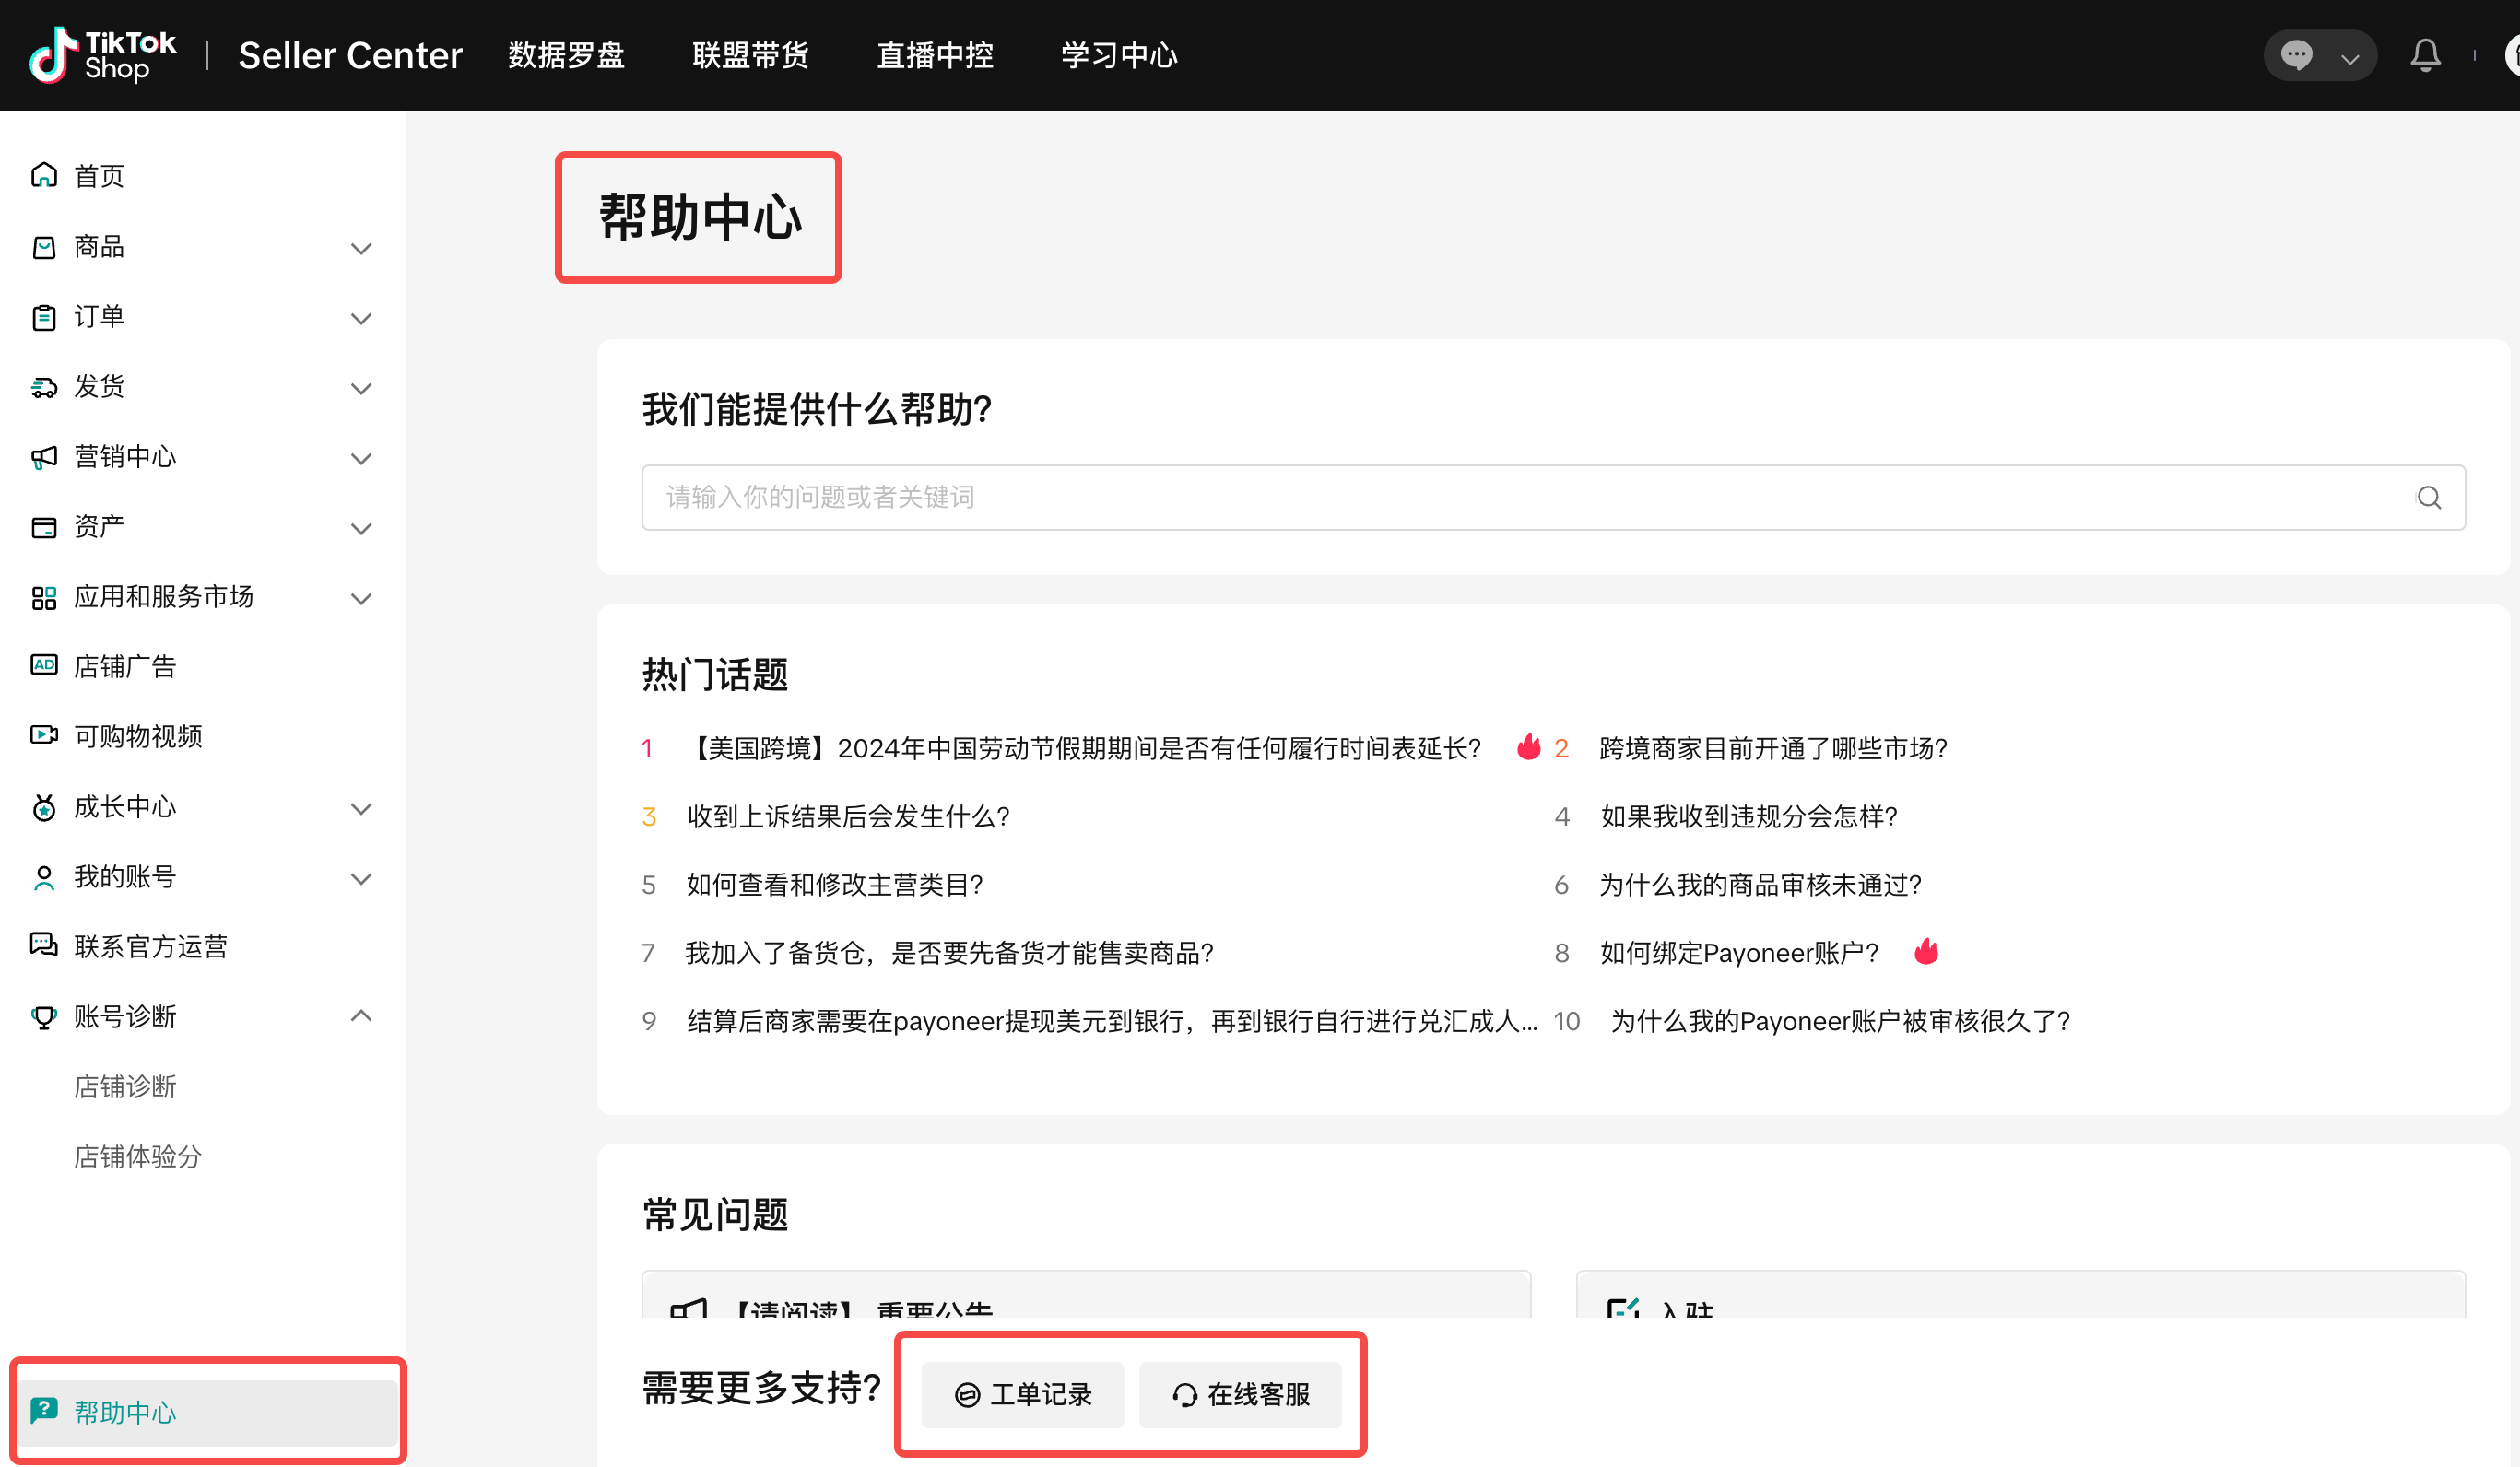Viewport: 2520px width, 1467px height.
Task: Open hot topic 如何绑定Payoneer账户?
Action: coord(1738,953)
